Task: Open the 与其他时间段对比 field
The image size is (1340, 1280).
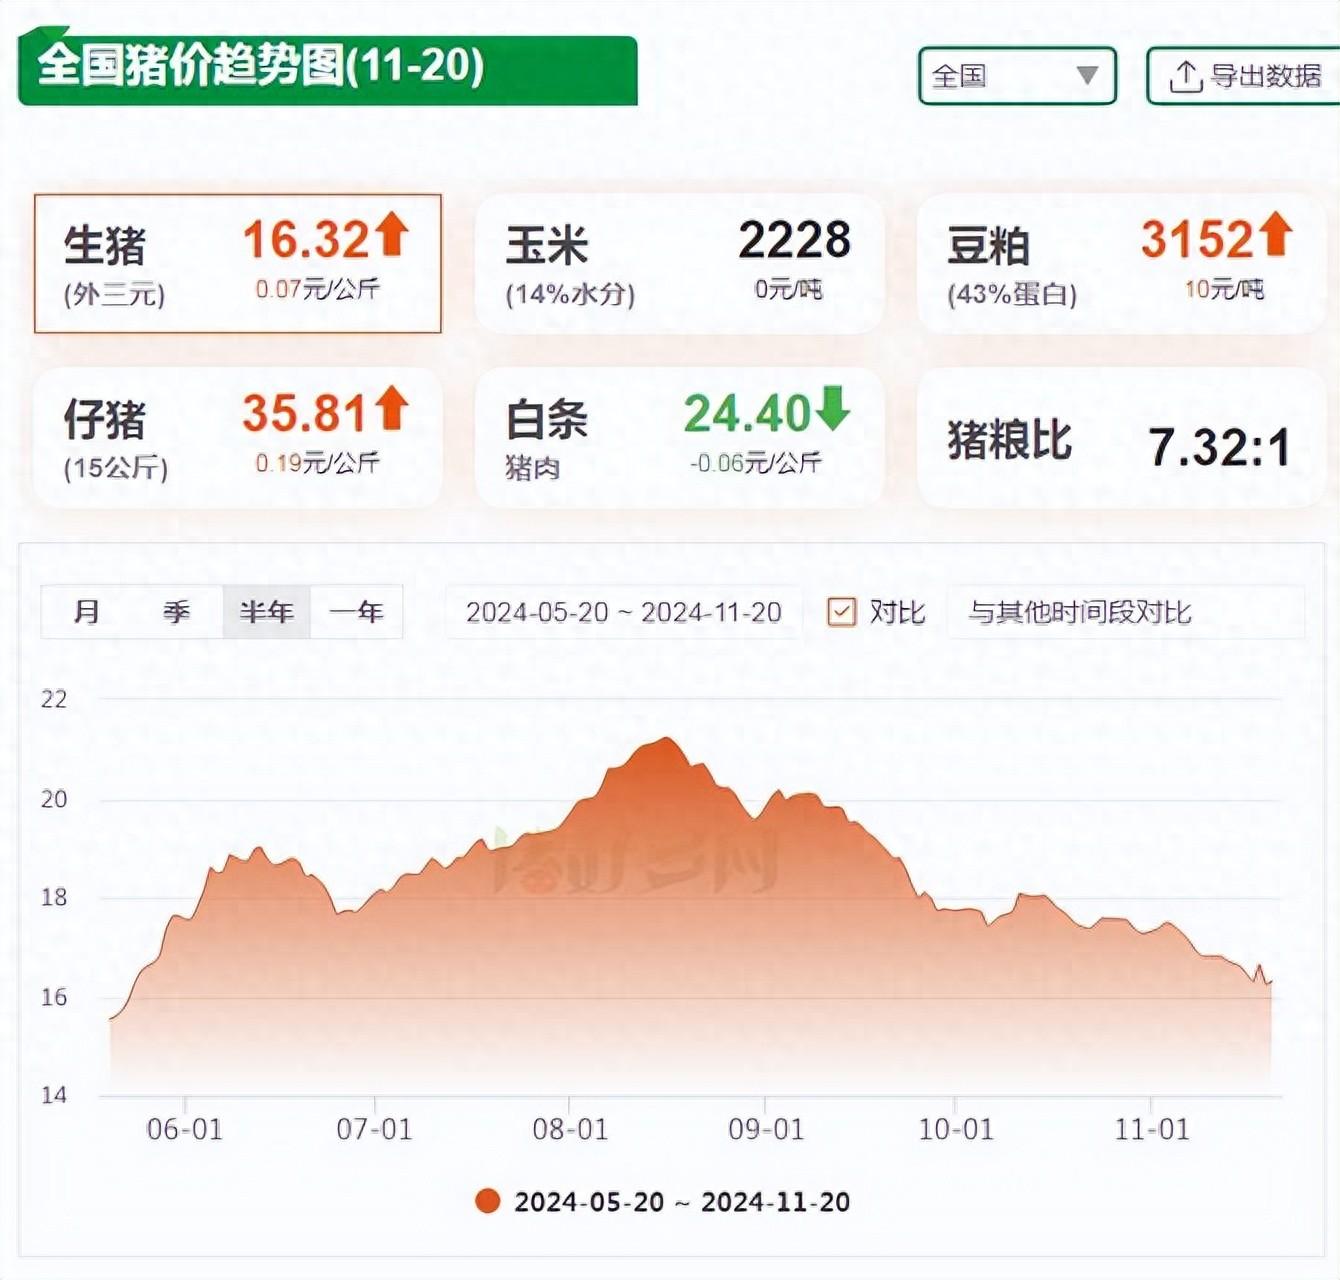Action: [1125, 612]
